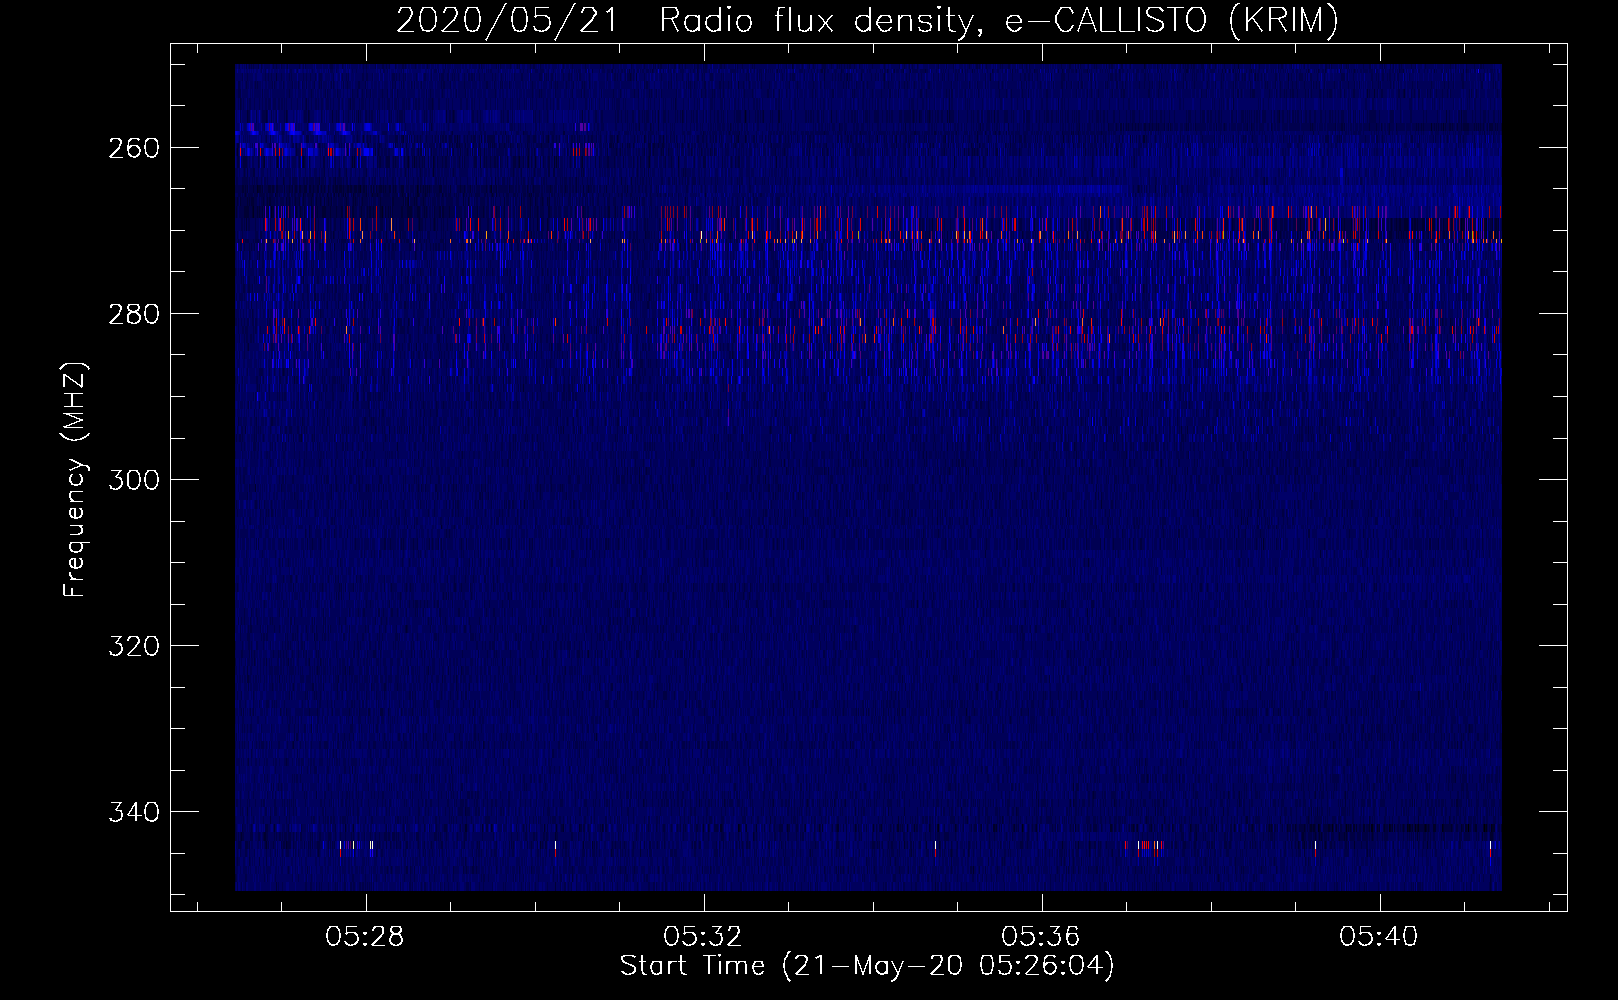Select the date text "2020/05/21" in the title
The image size is (1618, 1000).
coord(508,21)
